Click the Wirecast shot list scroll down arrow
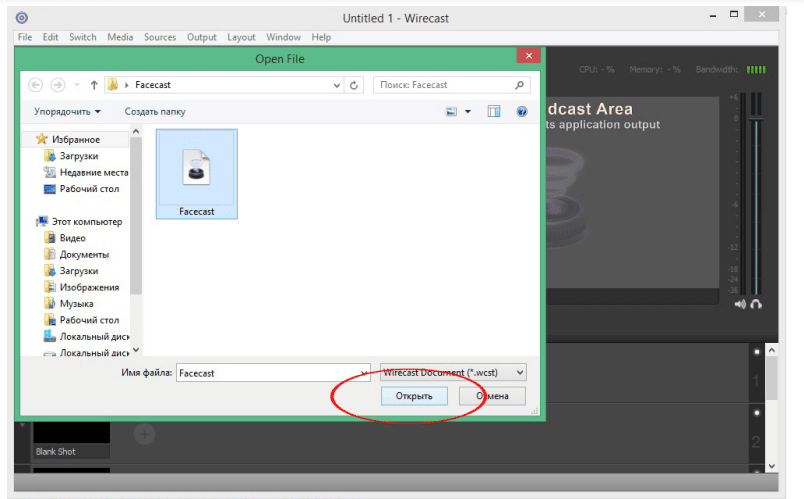 [772, 466]
